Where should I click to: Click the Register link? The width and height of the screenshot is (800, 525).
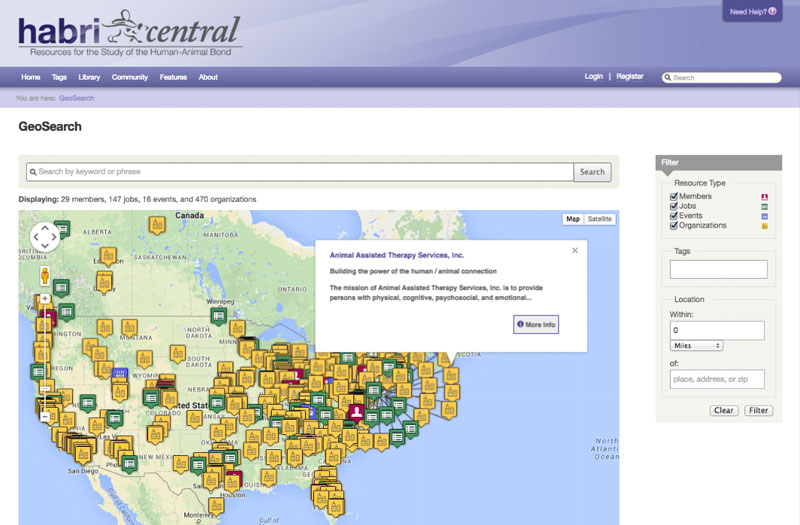[x=630, y=77]
